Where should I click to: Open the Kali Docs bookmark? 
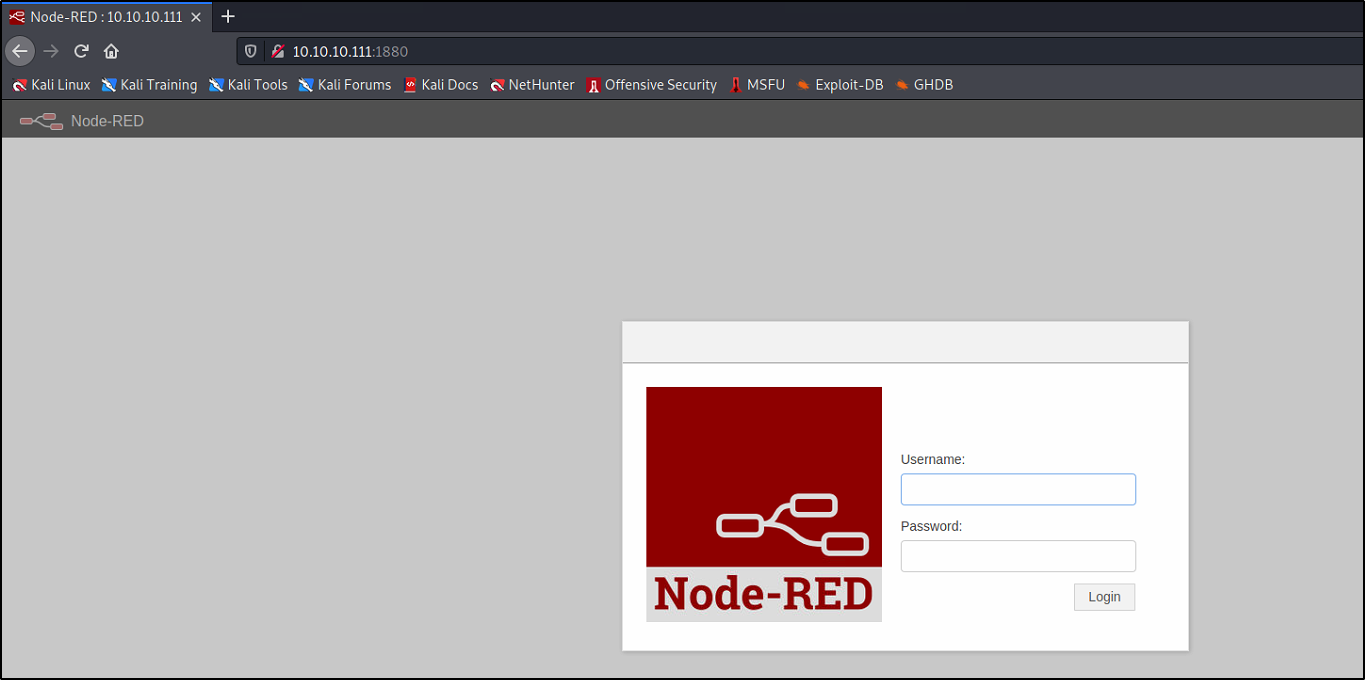(441, 85)
